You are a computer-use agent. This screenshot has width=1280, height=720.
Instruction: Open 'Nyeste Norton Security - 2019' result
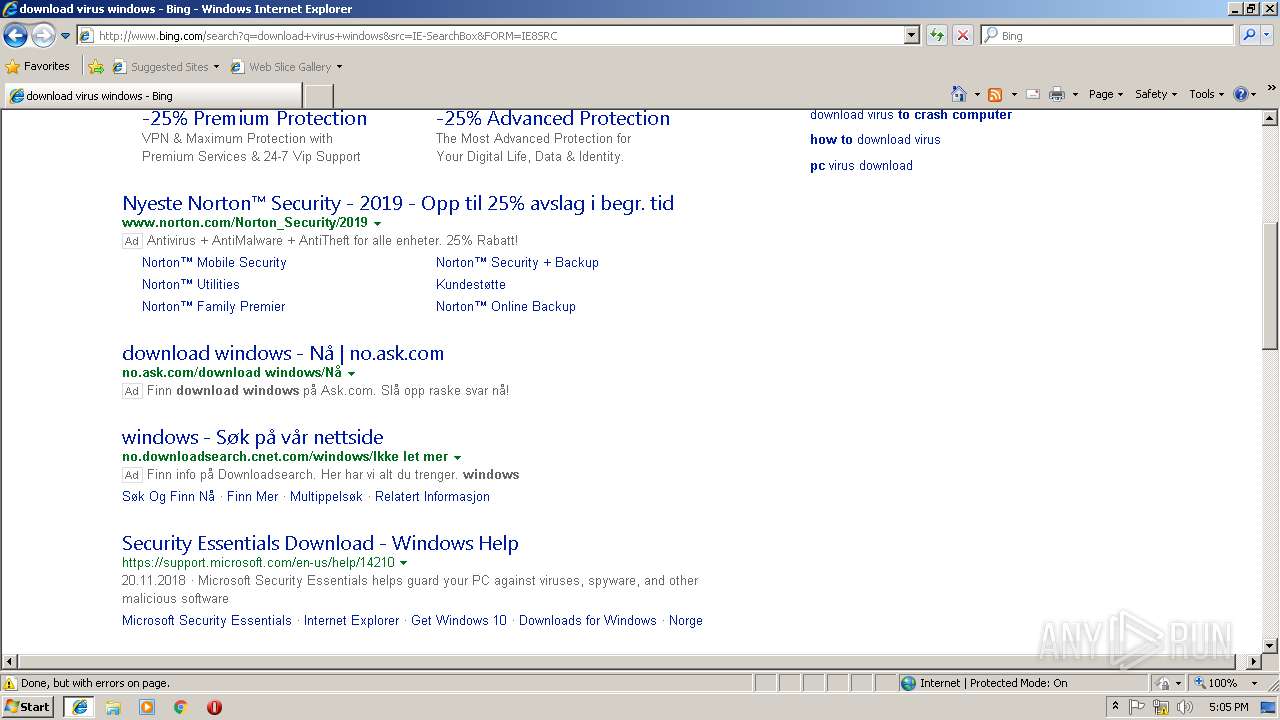398,203
